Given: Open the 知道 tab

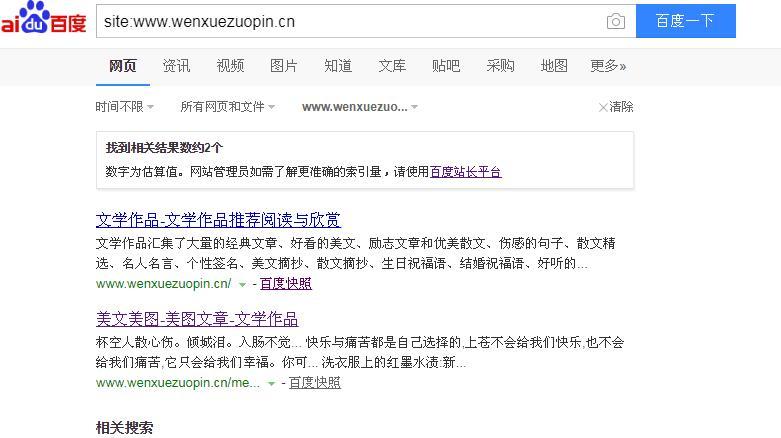Looking at the screenshot, I should click(338, 66).
